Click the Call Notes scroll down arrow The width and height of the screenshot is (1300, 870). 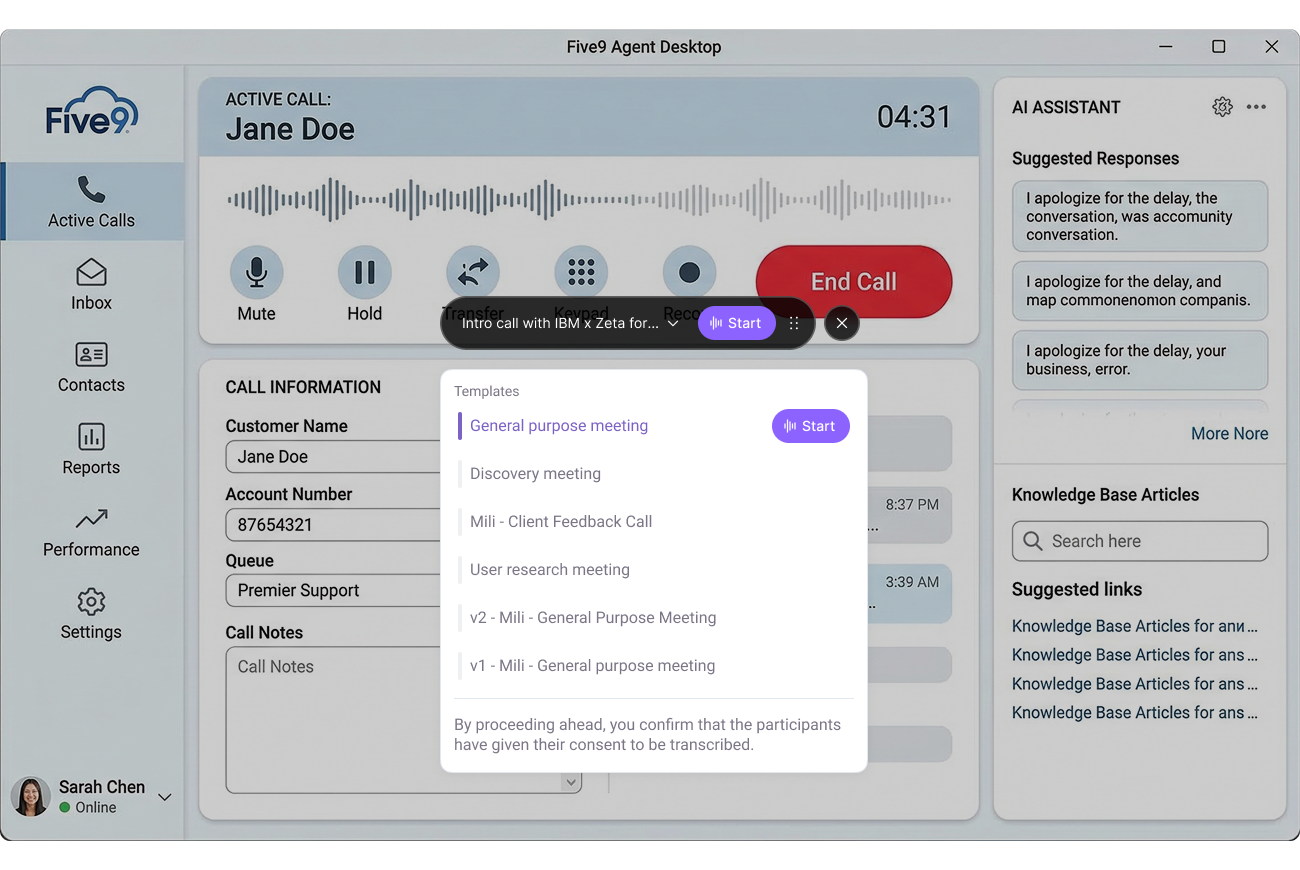click(572, 782)
